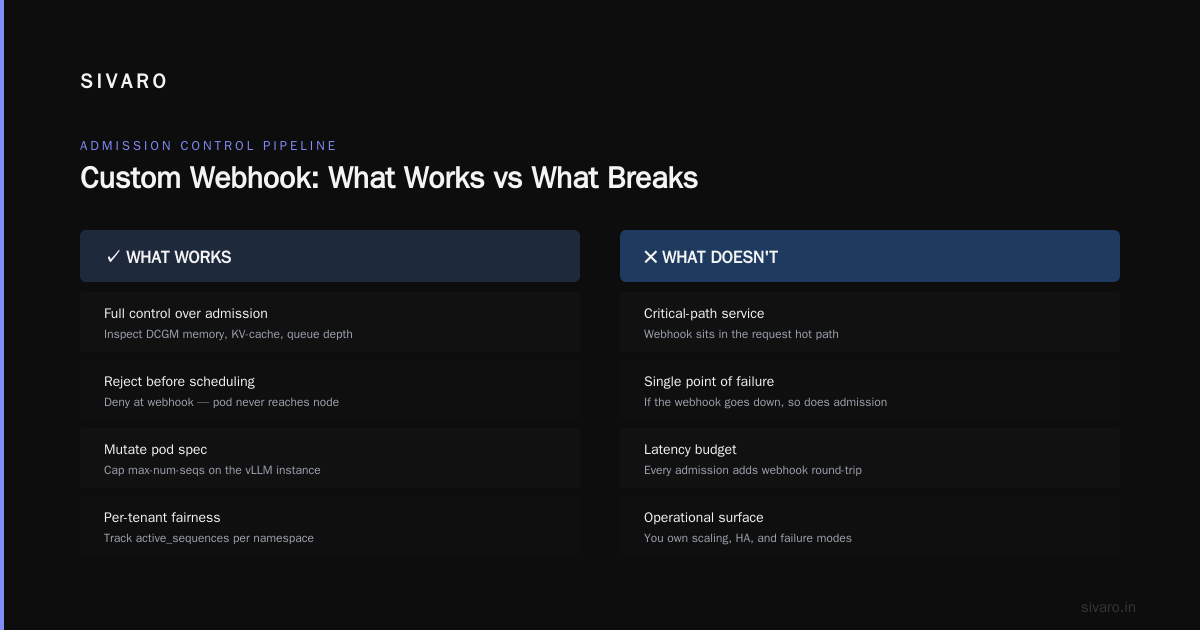Select the Per-tenant fairness card
The width and height of the screenshot is (1200, 630).
[330, 526]
